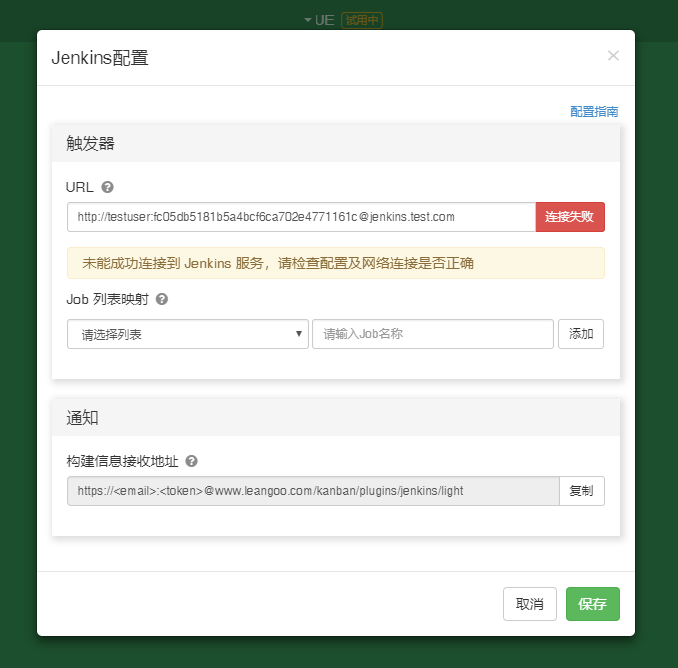This screenshot has height=668, width=678.
Task: Save the configuration with the 保存 button
Action: (592, 604)
